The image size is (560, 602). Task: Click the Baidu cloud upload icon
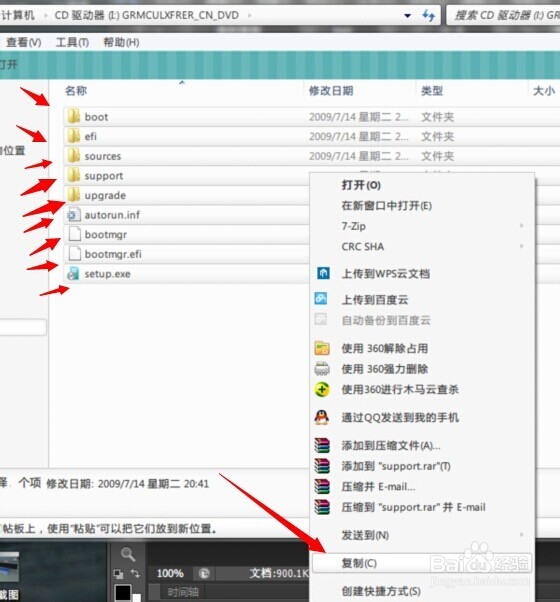[321, 299]
